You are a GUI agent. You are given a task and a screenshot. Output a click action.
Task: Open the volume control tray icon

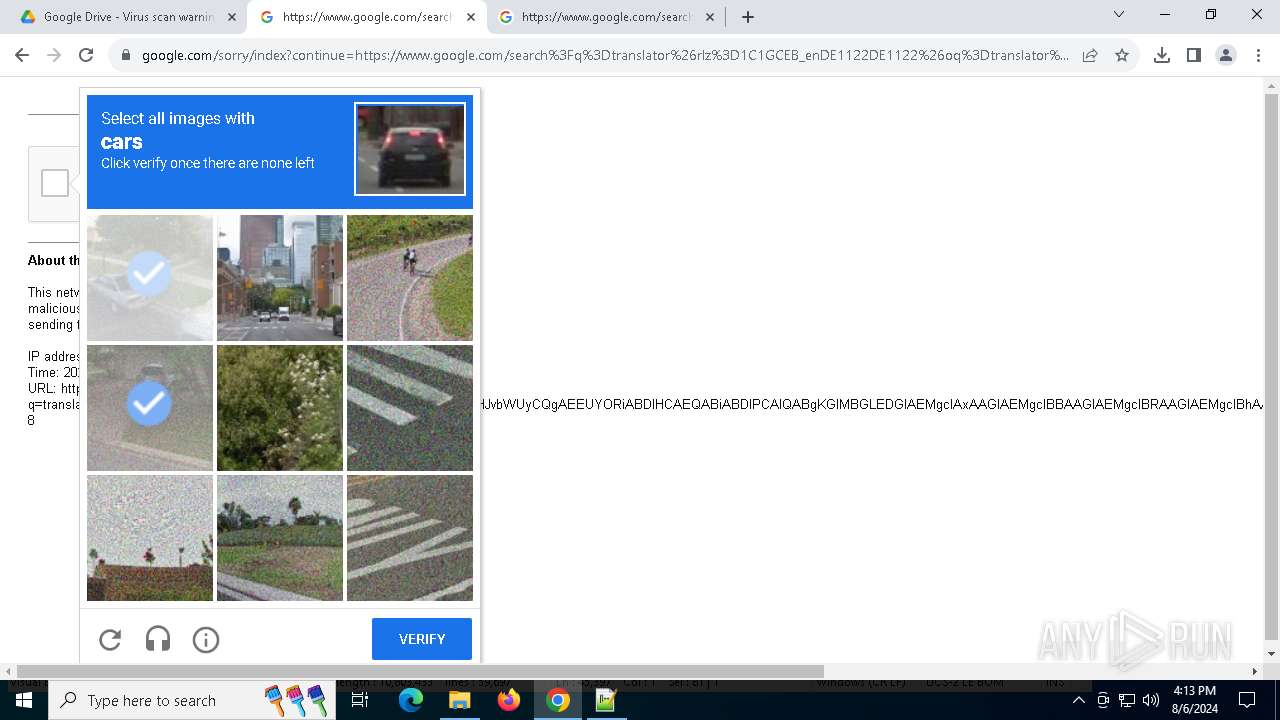[x=1151, y=700]
